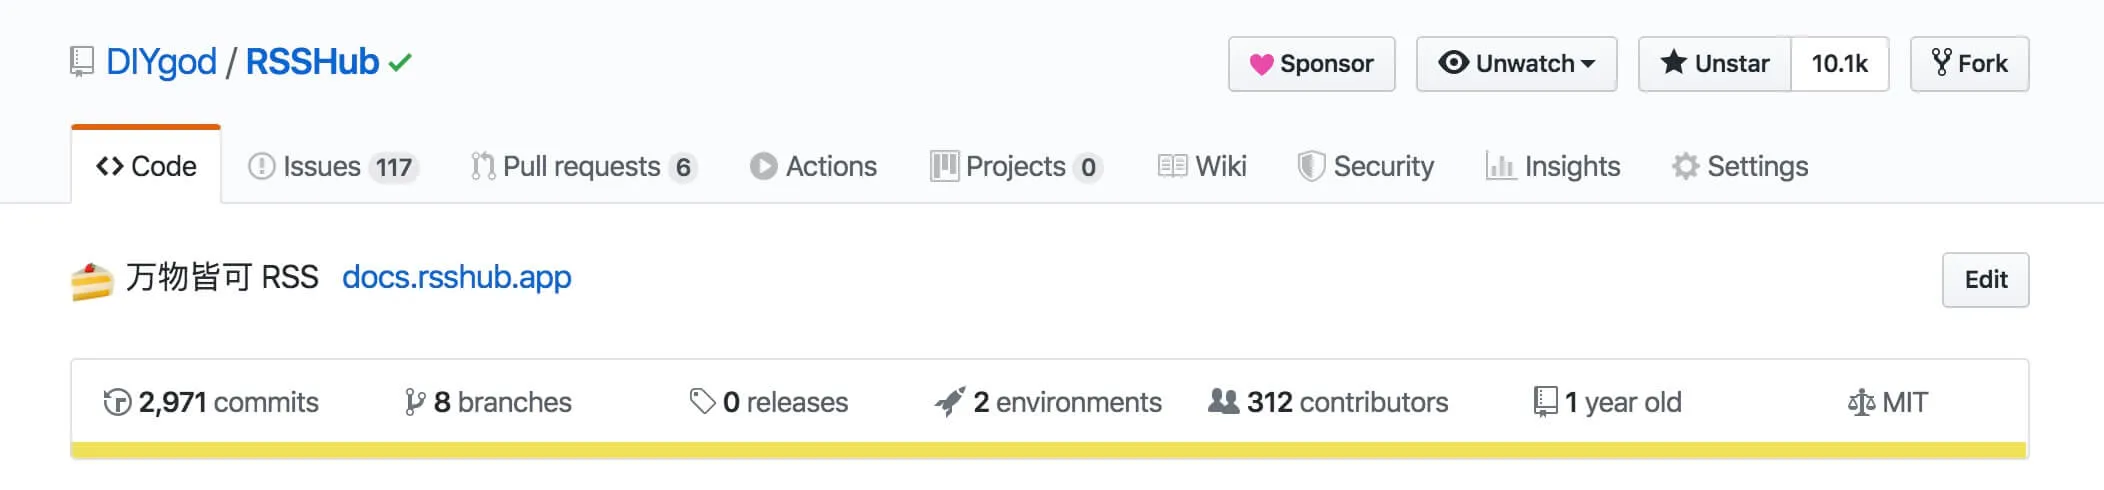Screen dimensions: 2104x490
Task: Click the releases tag icon
Action: point(702,402)
